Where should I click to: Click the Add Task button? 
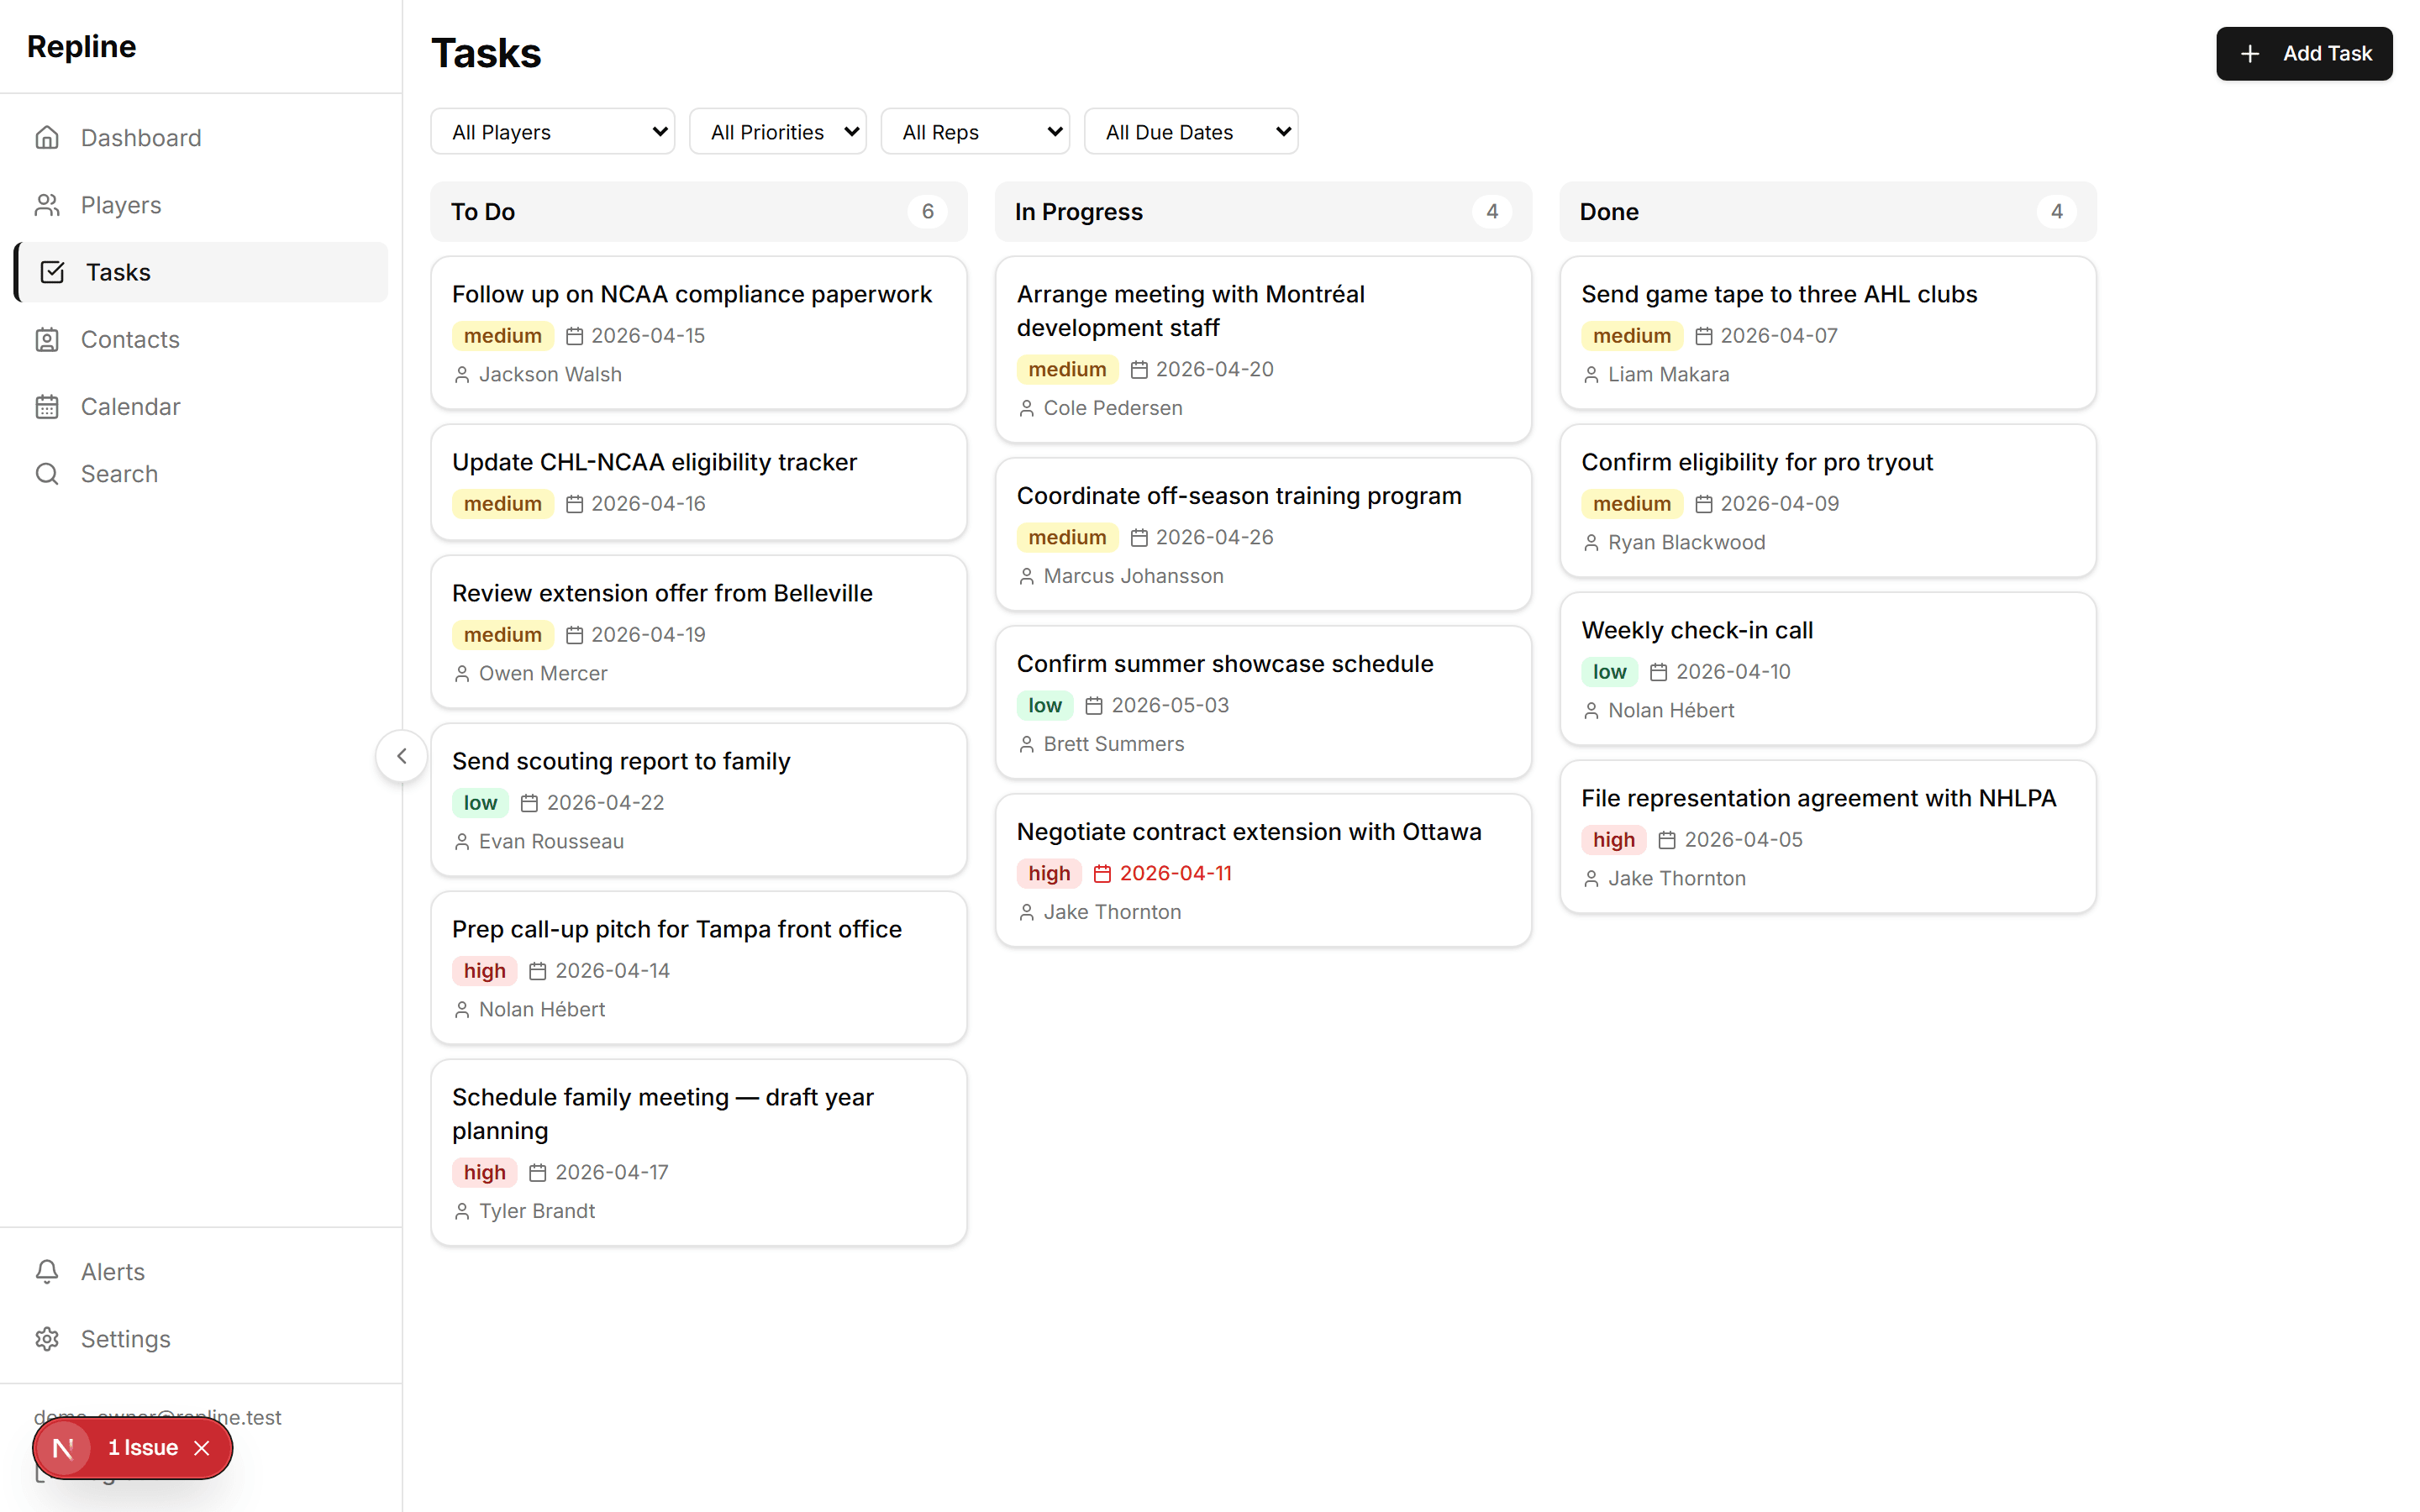(2304, 53)
